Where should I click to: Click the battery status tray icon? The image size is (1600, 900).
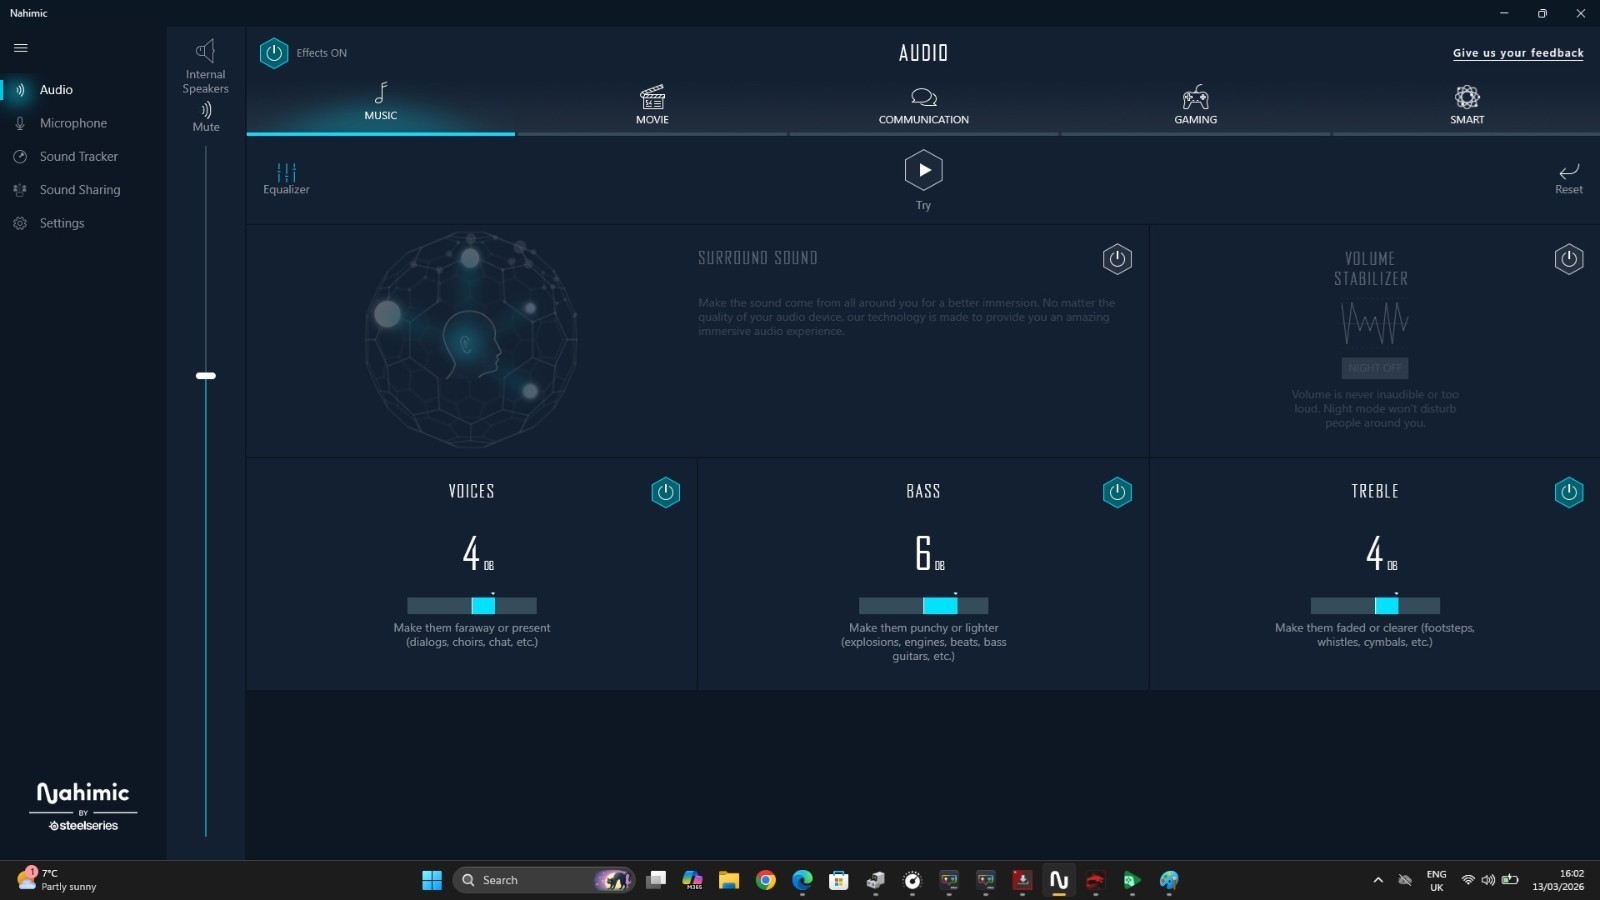[1510, 880]
